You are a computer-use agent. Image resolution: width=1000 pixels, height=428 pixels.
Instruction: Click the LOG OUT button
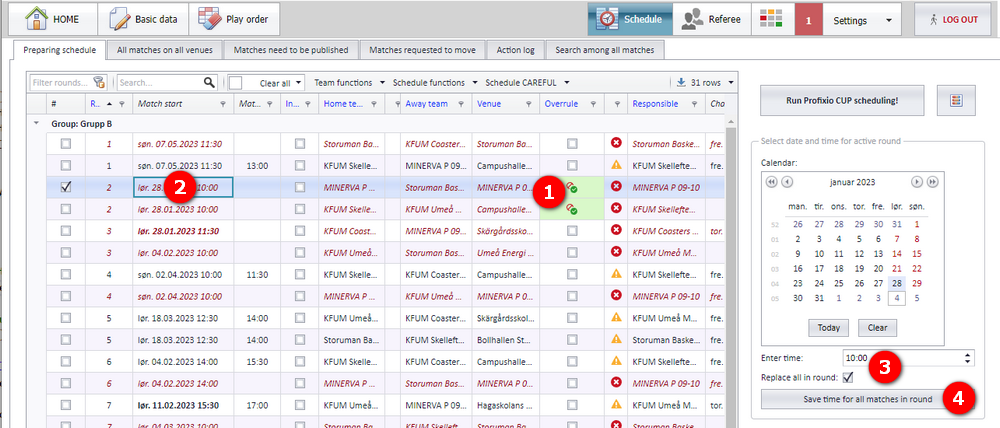tap(954, 19)
